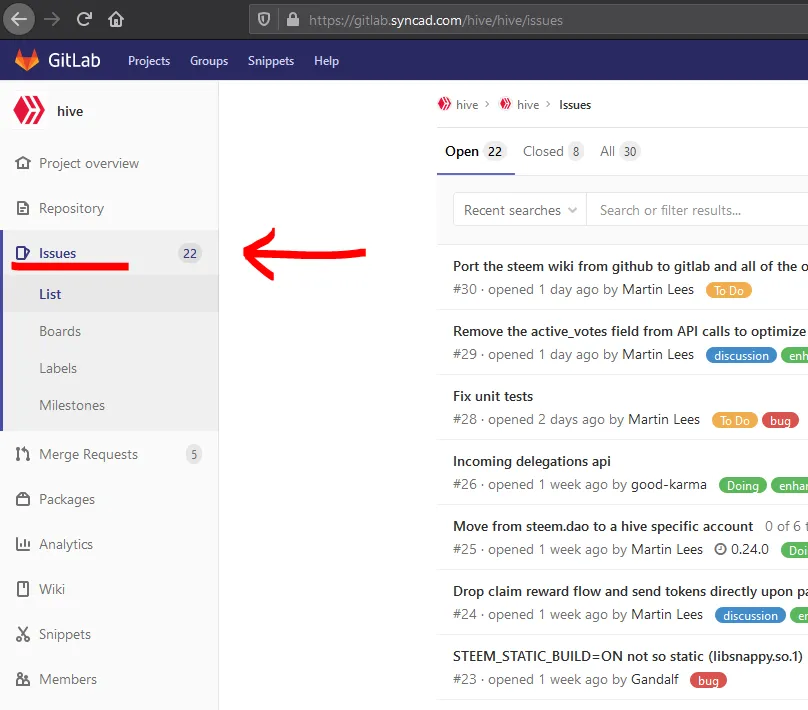Expand the Recent searches dropdown
Viewport: 808px width, 710px height.
(520, 210)
